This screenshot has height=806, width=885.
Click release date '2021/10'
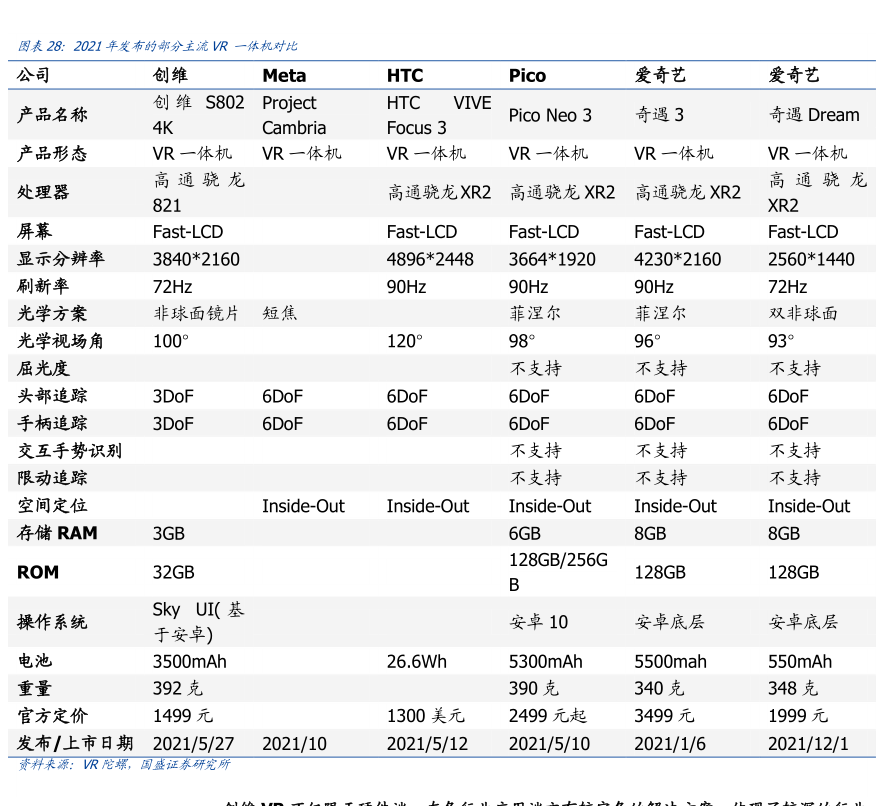(294, 744)
